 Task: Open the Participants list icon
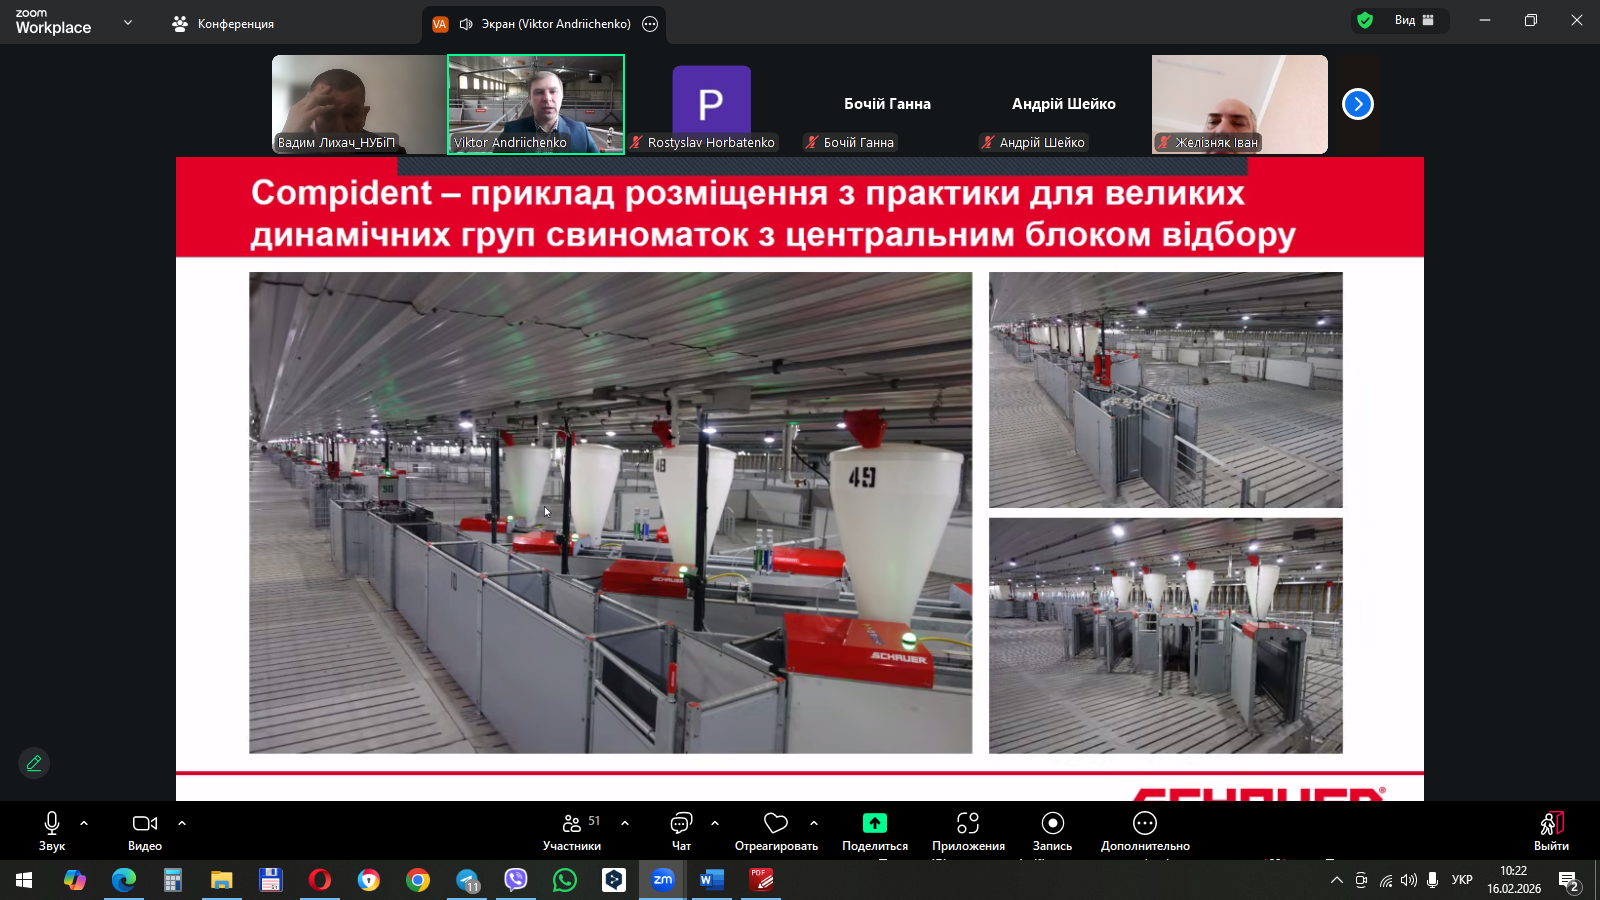click(572, 823)
